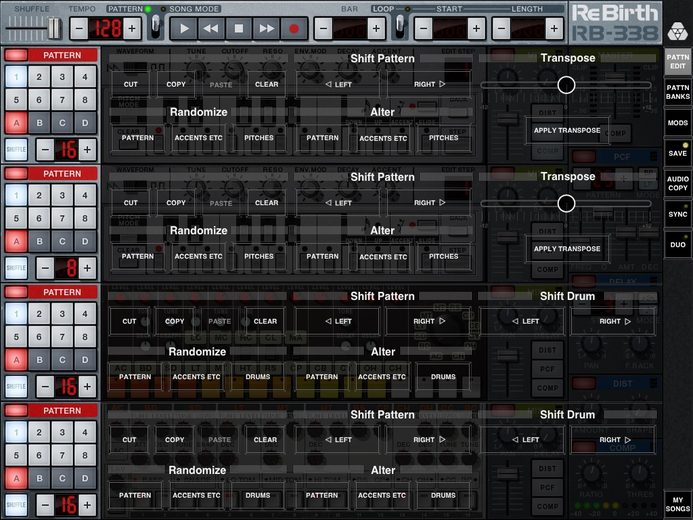
Task: Click the first synth Transpose slider handle
Action: 566,85
